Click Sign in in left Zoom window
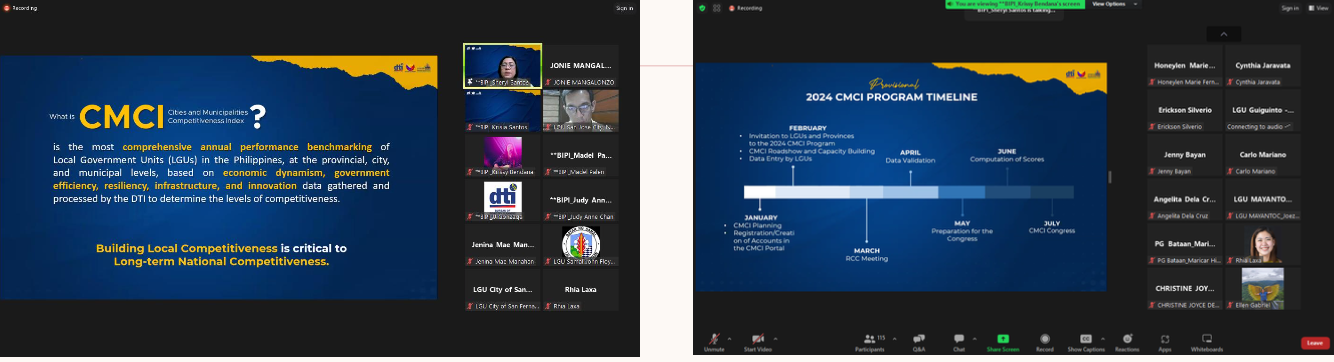Image resolution: width=1334 pixels, height=362 pixels. pos(624,8)
